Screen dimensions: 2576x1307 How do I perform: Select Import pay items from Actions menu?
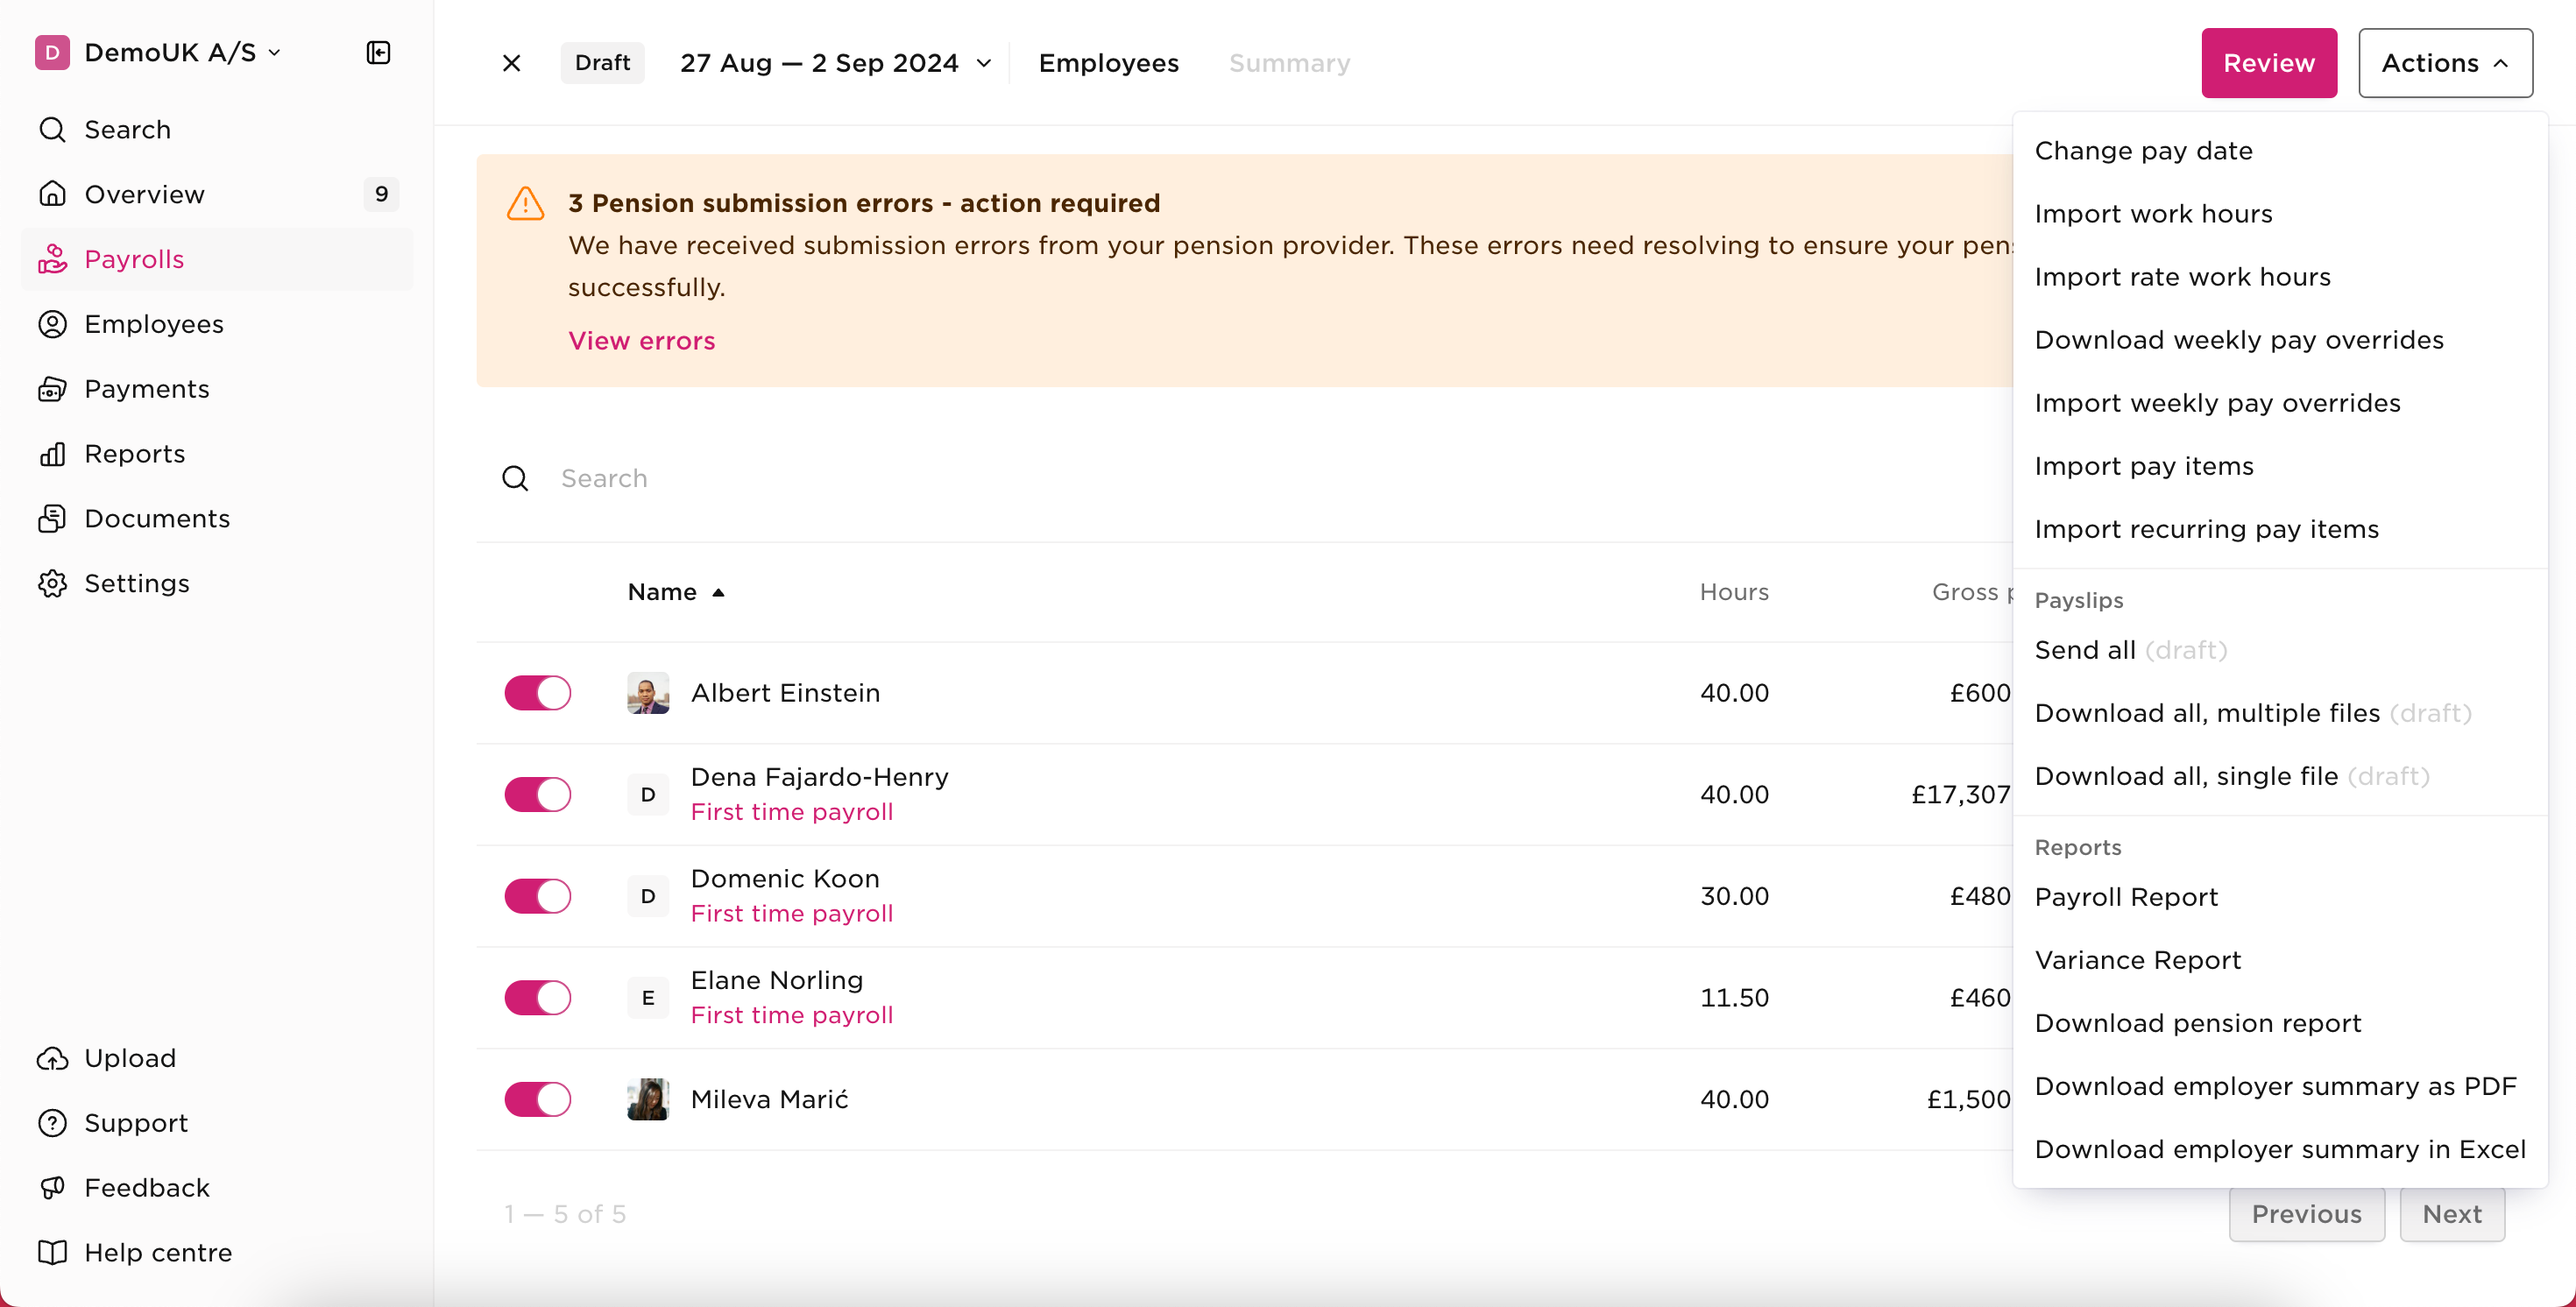click(2144, 465)
